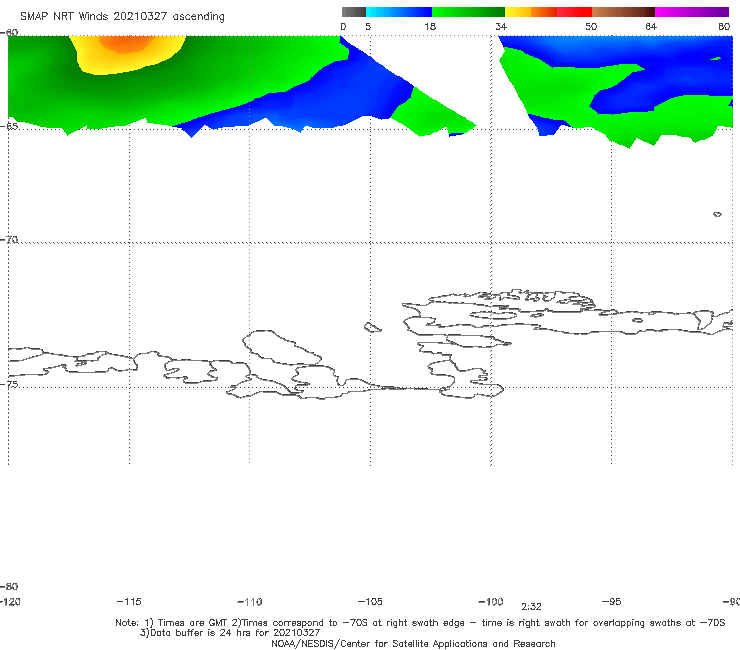Click the longitude label '-105'
The image size is (740, 650).
[370, 601]
